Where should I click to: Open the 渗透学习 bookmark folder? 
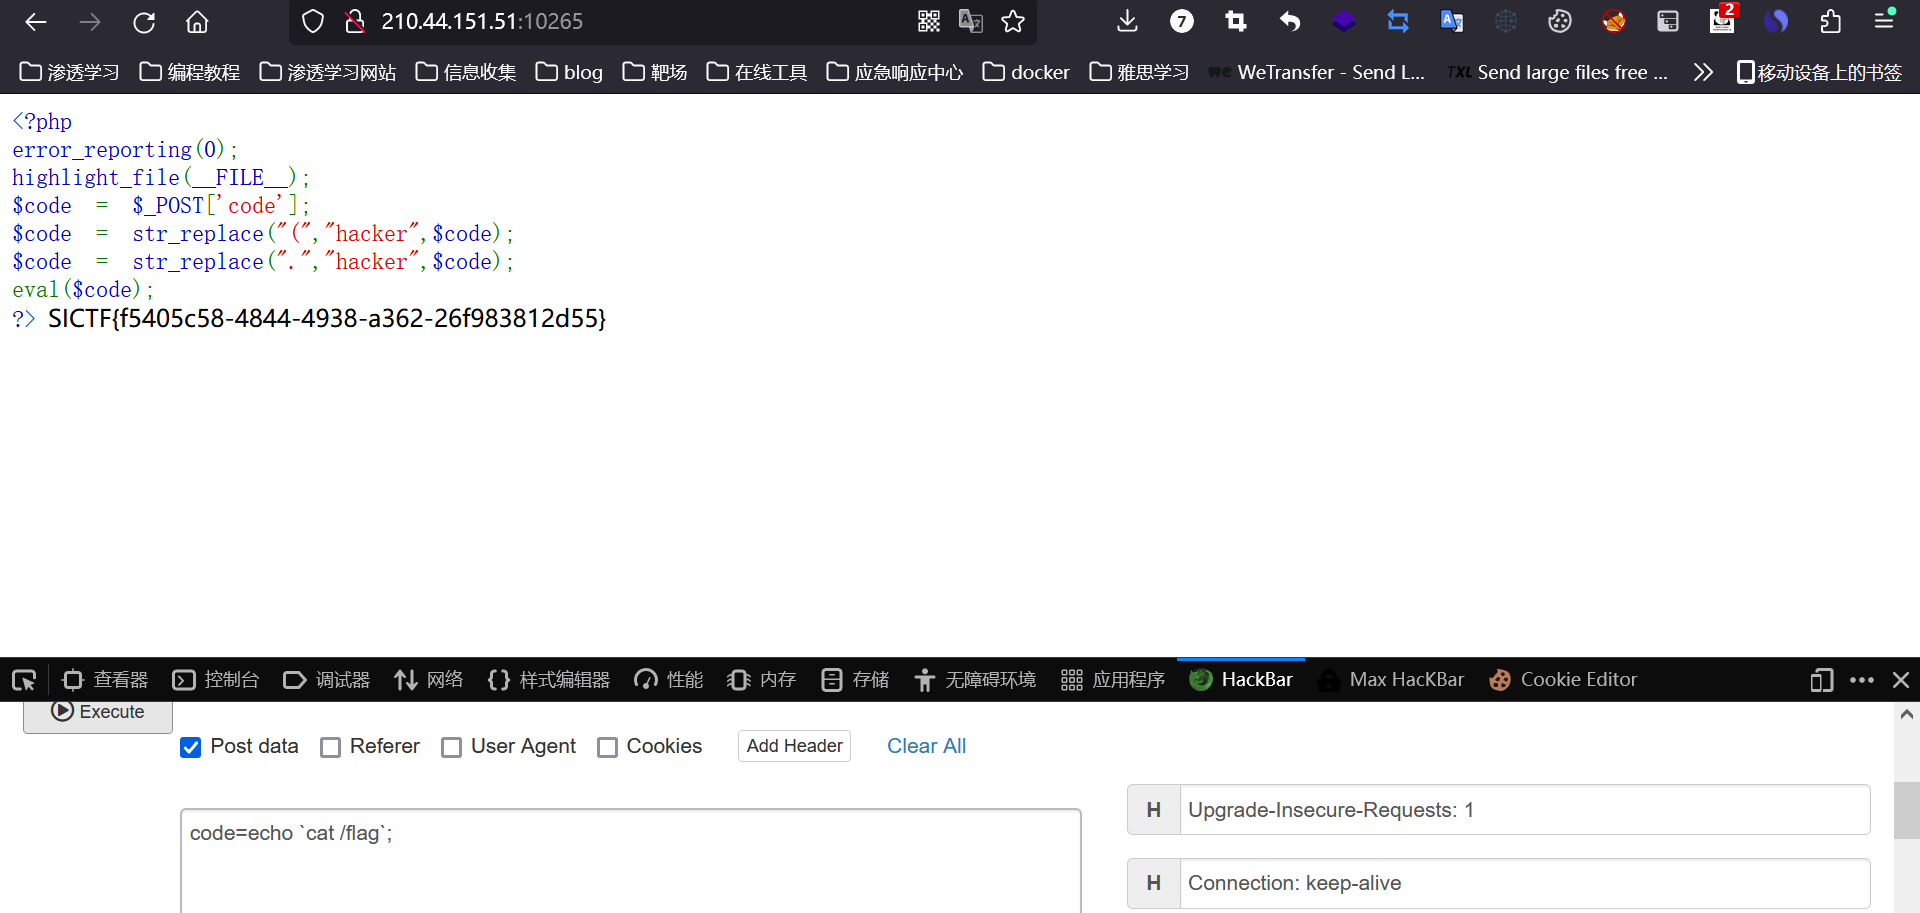pos(69,72)
